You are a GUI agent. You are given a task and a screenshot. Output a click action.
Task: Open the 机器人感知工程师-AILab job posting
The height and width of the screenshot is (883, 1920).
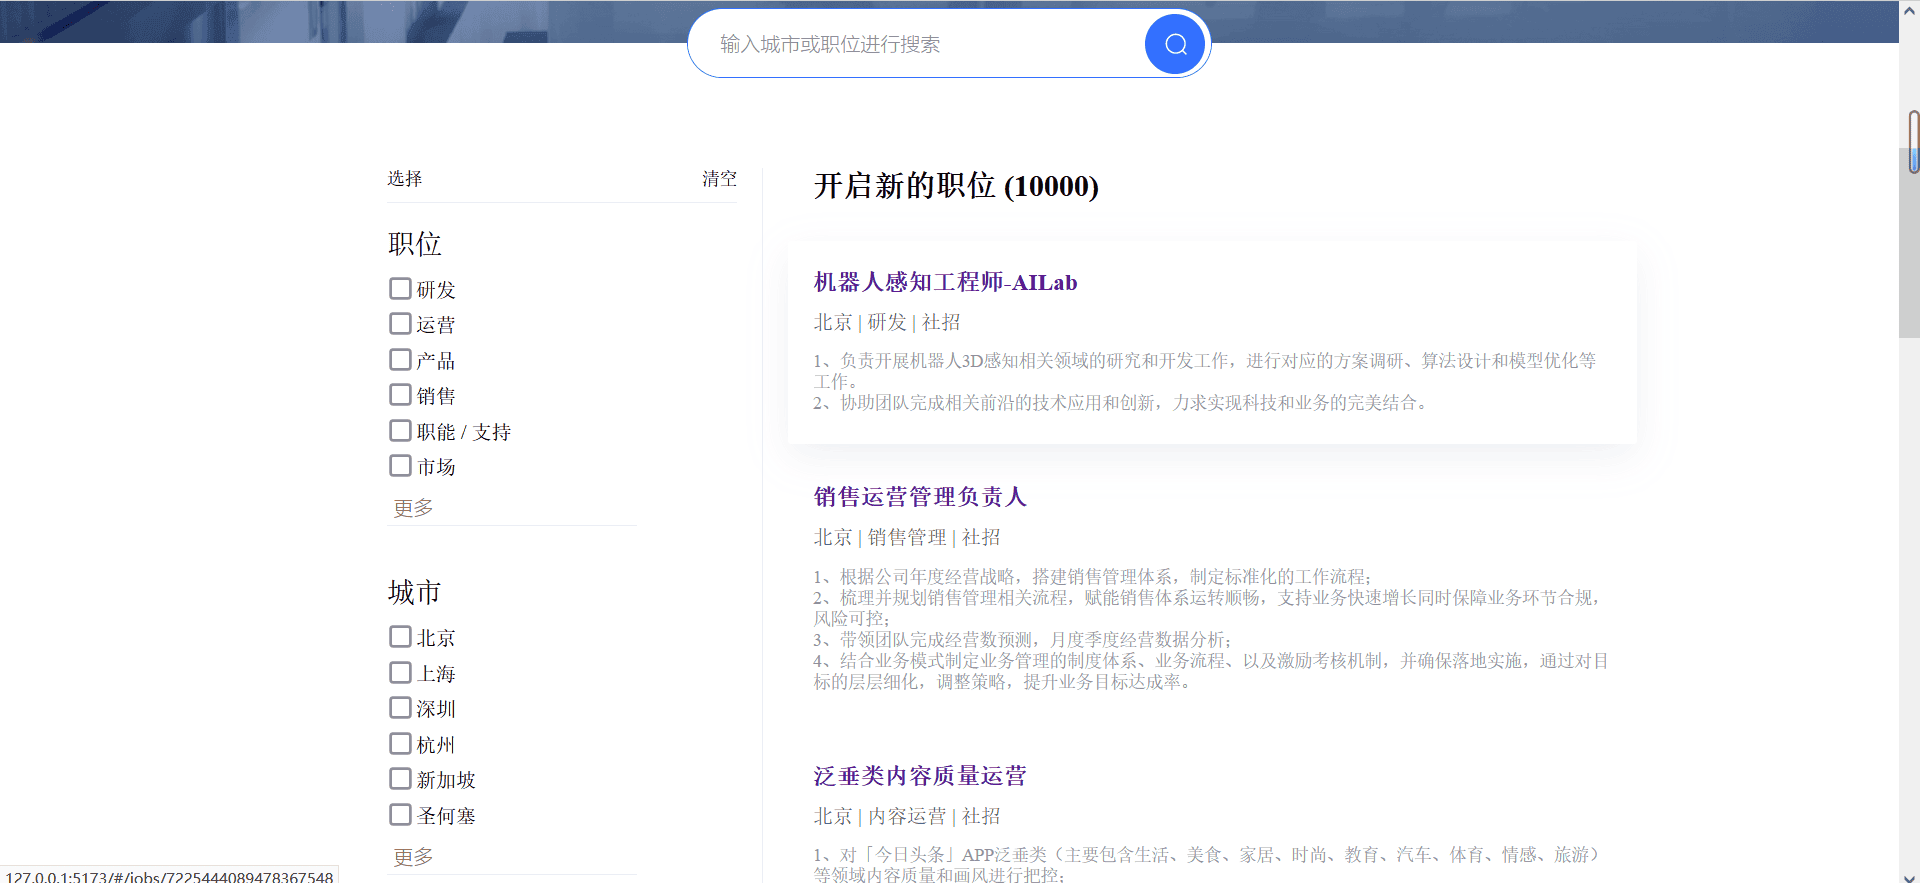tap(945, 283)
